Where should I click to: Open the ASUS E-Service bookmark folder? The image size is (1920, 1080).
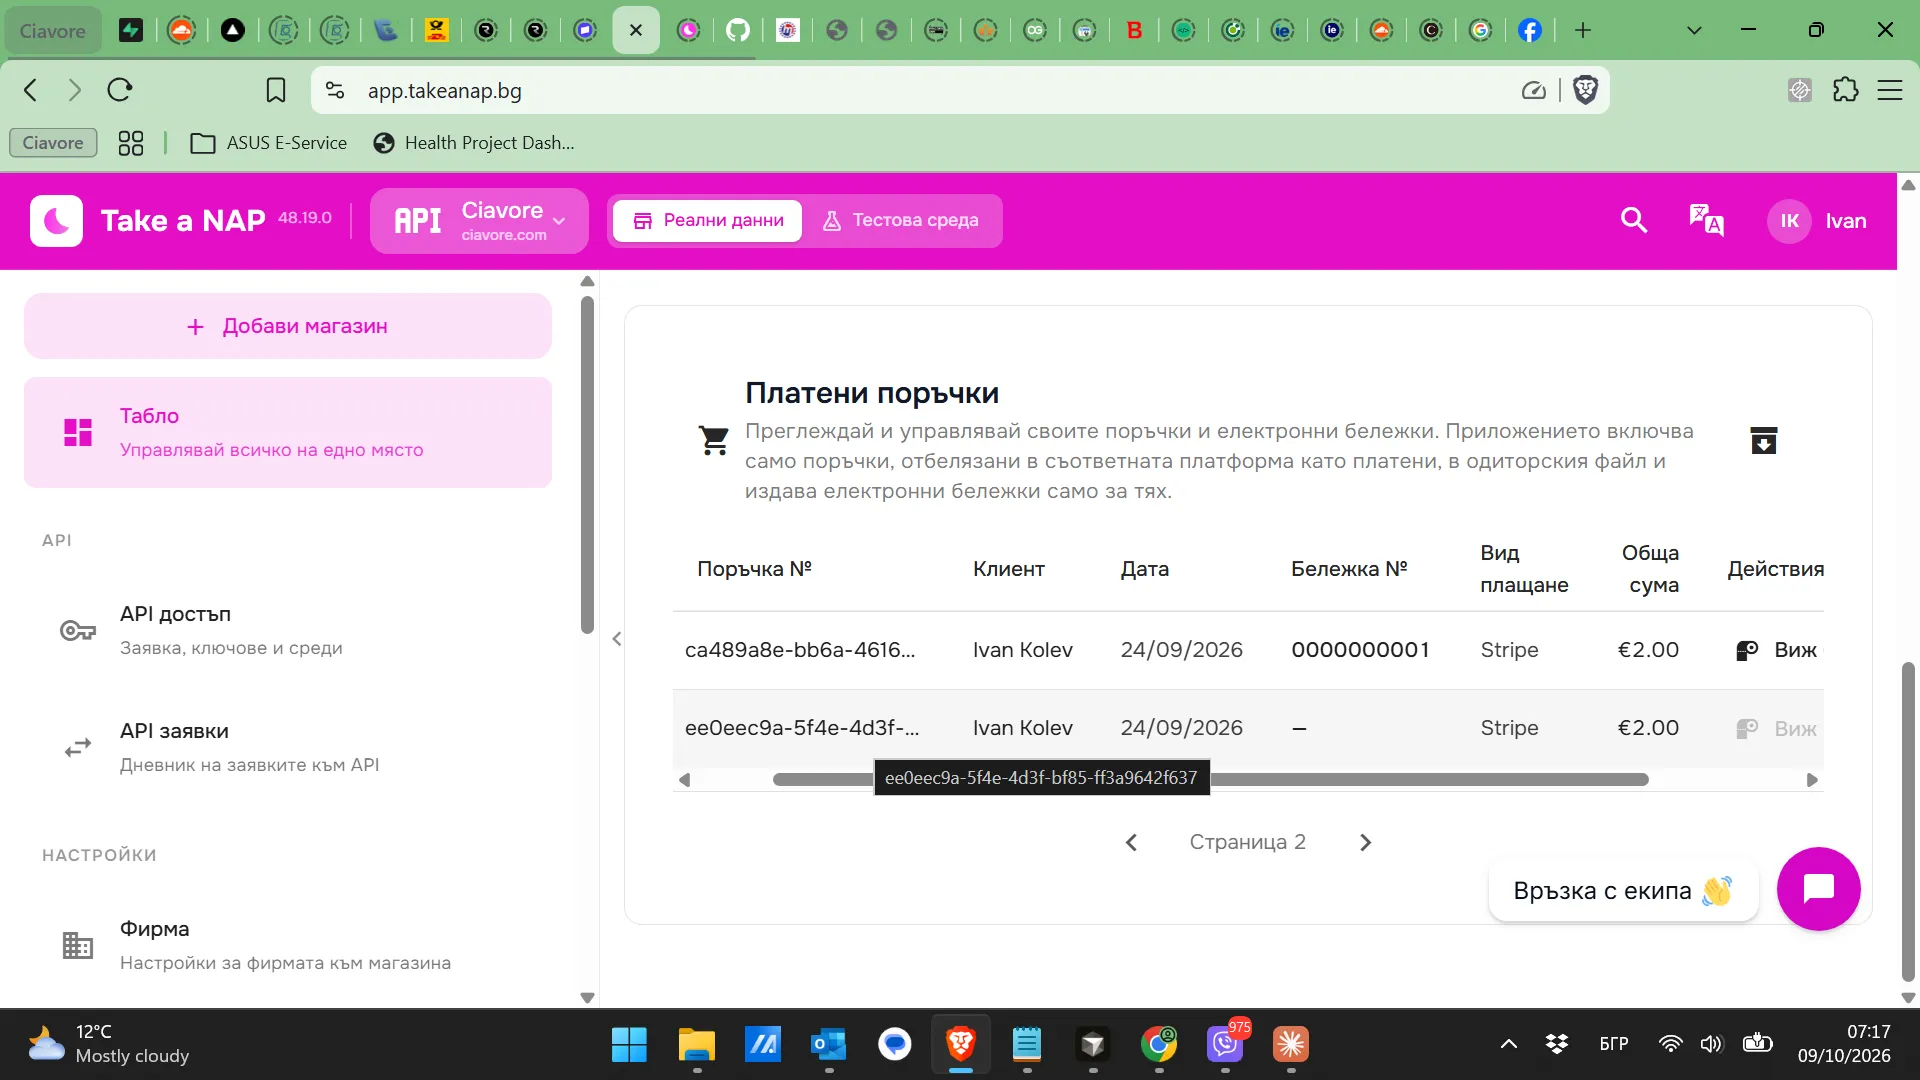point(269,143)
